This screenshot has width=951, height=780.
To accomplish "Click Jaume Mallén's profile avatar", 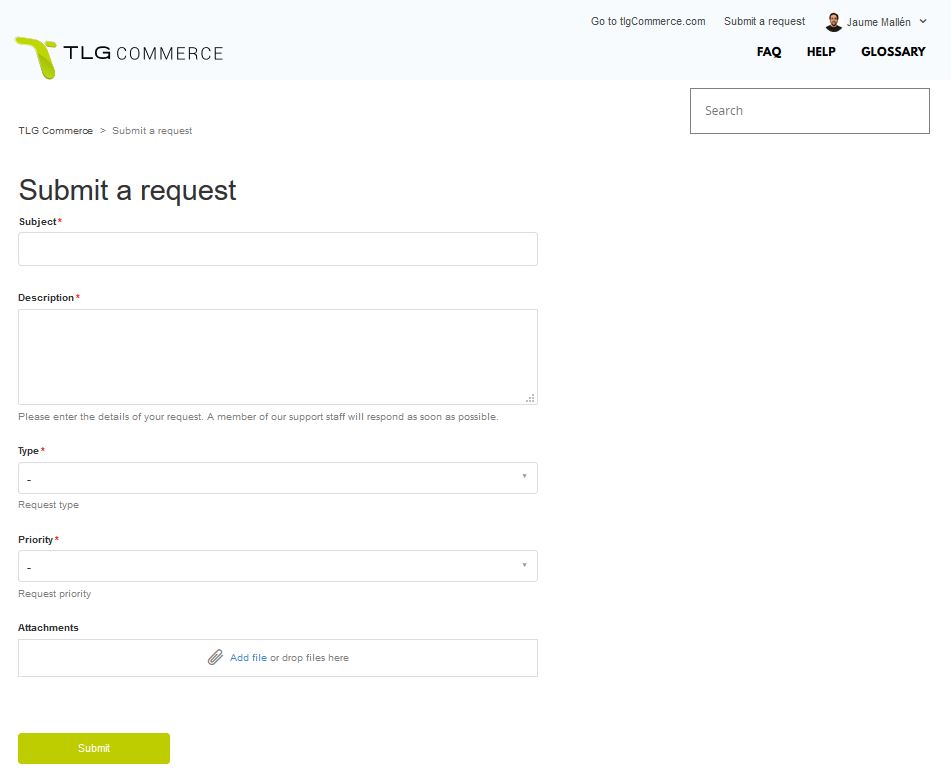I will (x=834, y=22).
